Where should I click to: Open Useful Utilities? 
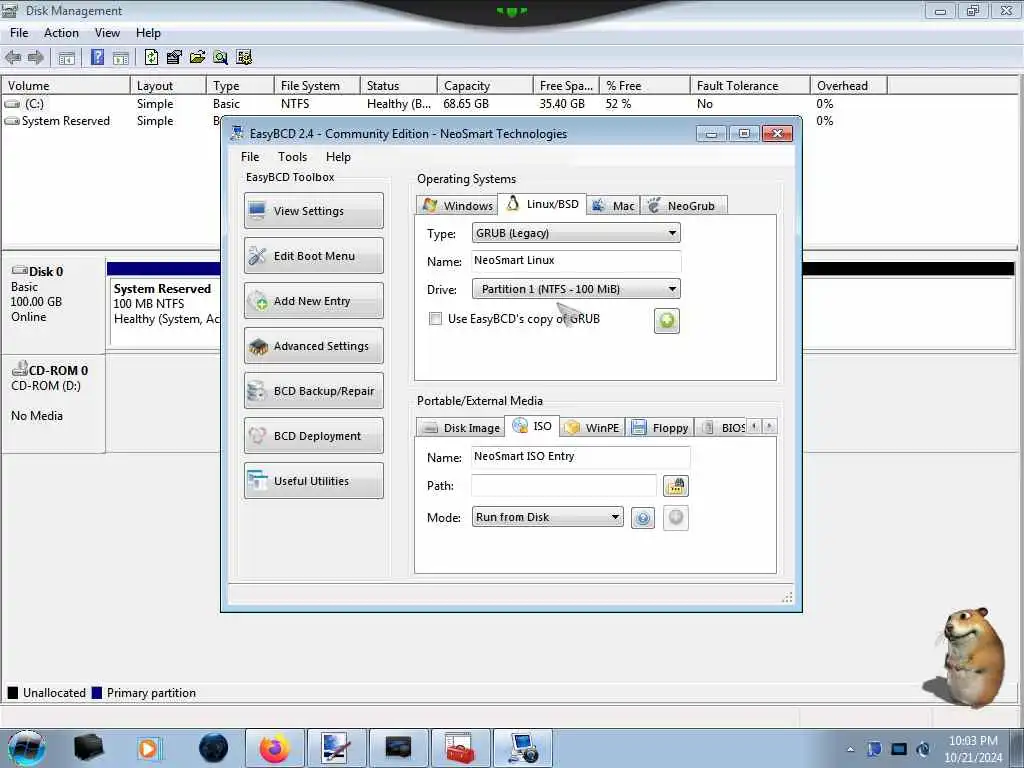pos(313,481)
